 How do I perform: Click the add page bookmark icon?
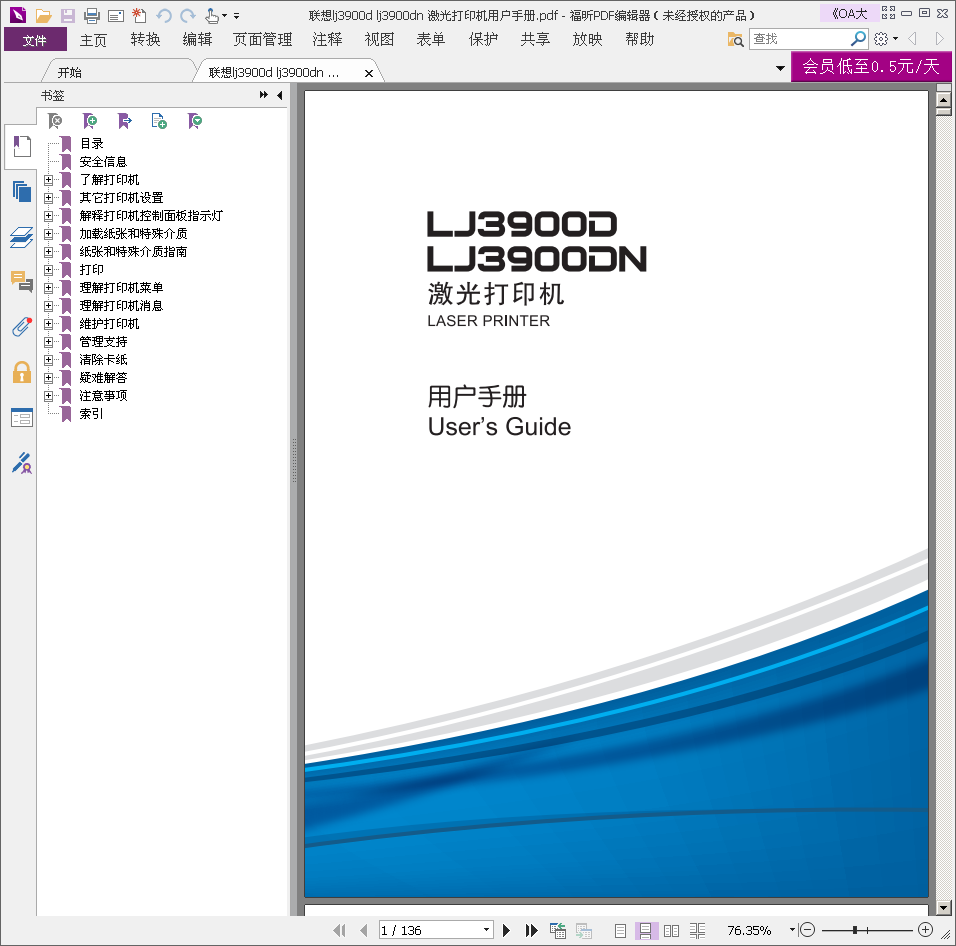[x=159, y=121]
